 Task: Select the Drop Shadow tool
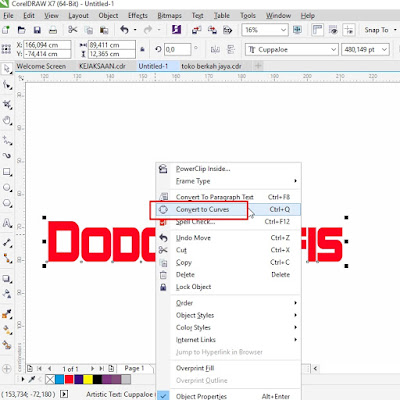7,278
